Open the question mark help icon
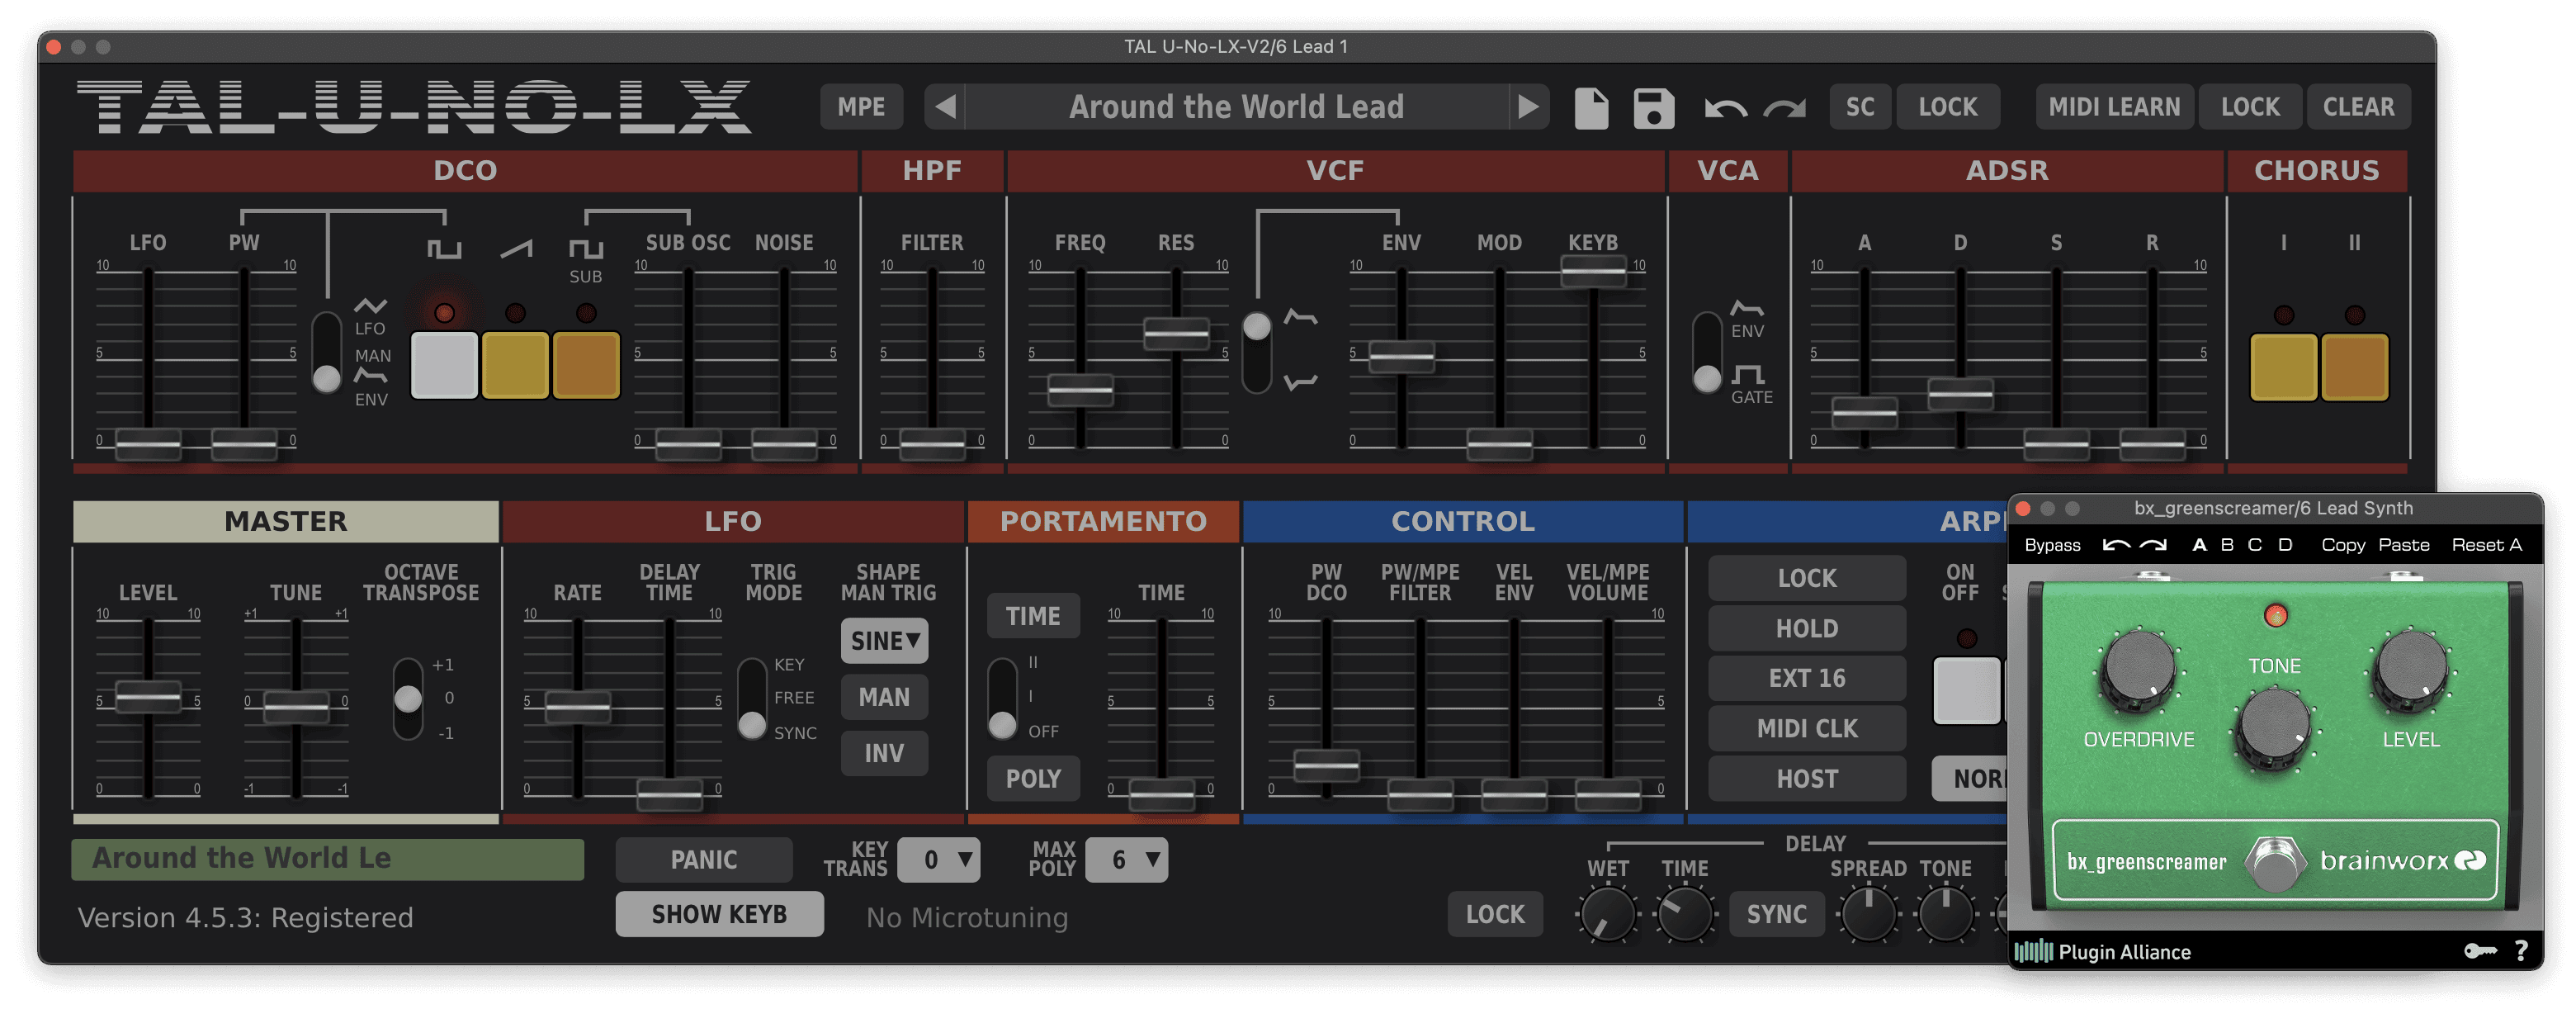This screenshot has width=2576, height=1009. tap(2521, 951)
